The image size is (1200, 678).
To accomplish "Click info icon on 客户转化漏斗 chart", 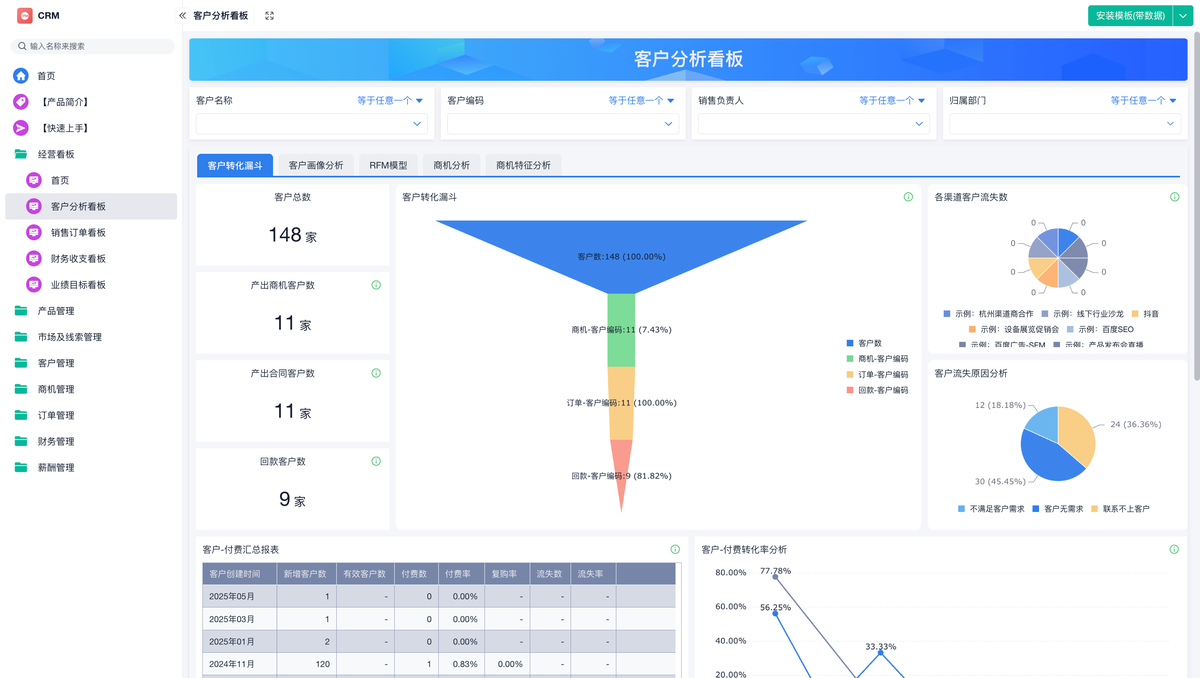I will coord(908,197).
